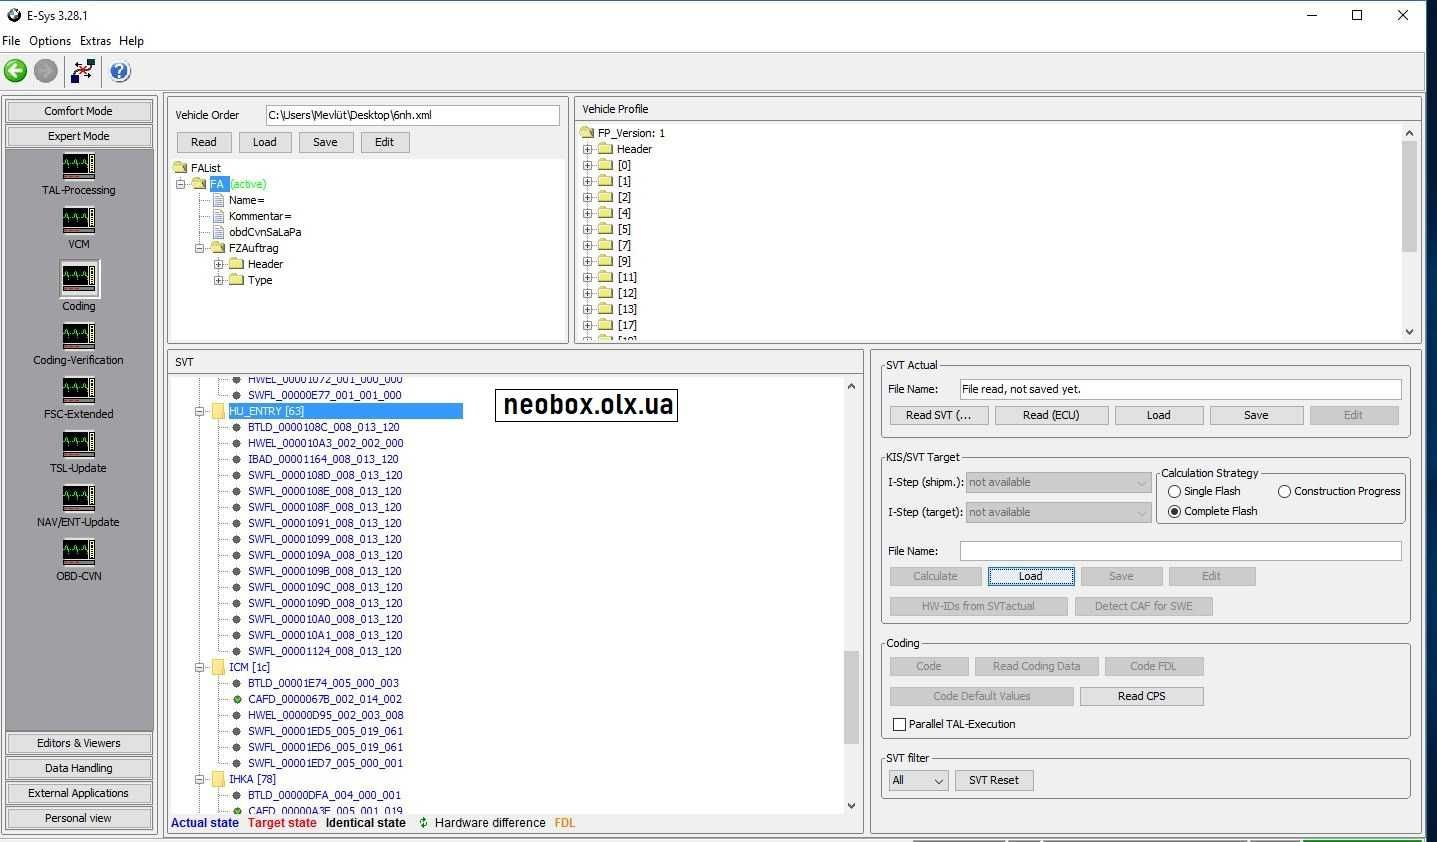Click the Hardware difference legend icon

click(x=423, y=823)
